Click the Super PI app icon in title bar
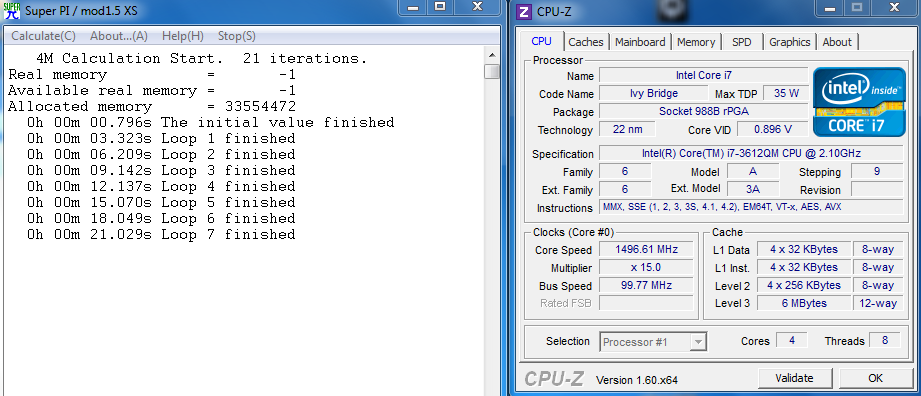Viewport: 921px width, 396px height. click(x=12, y=11)
